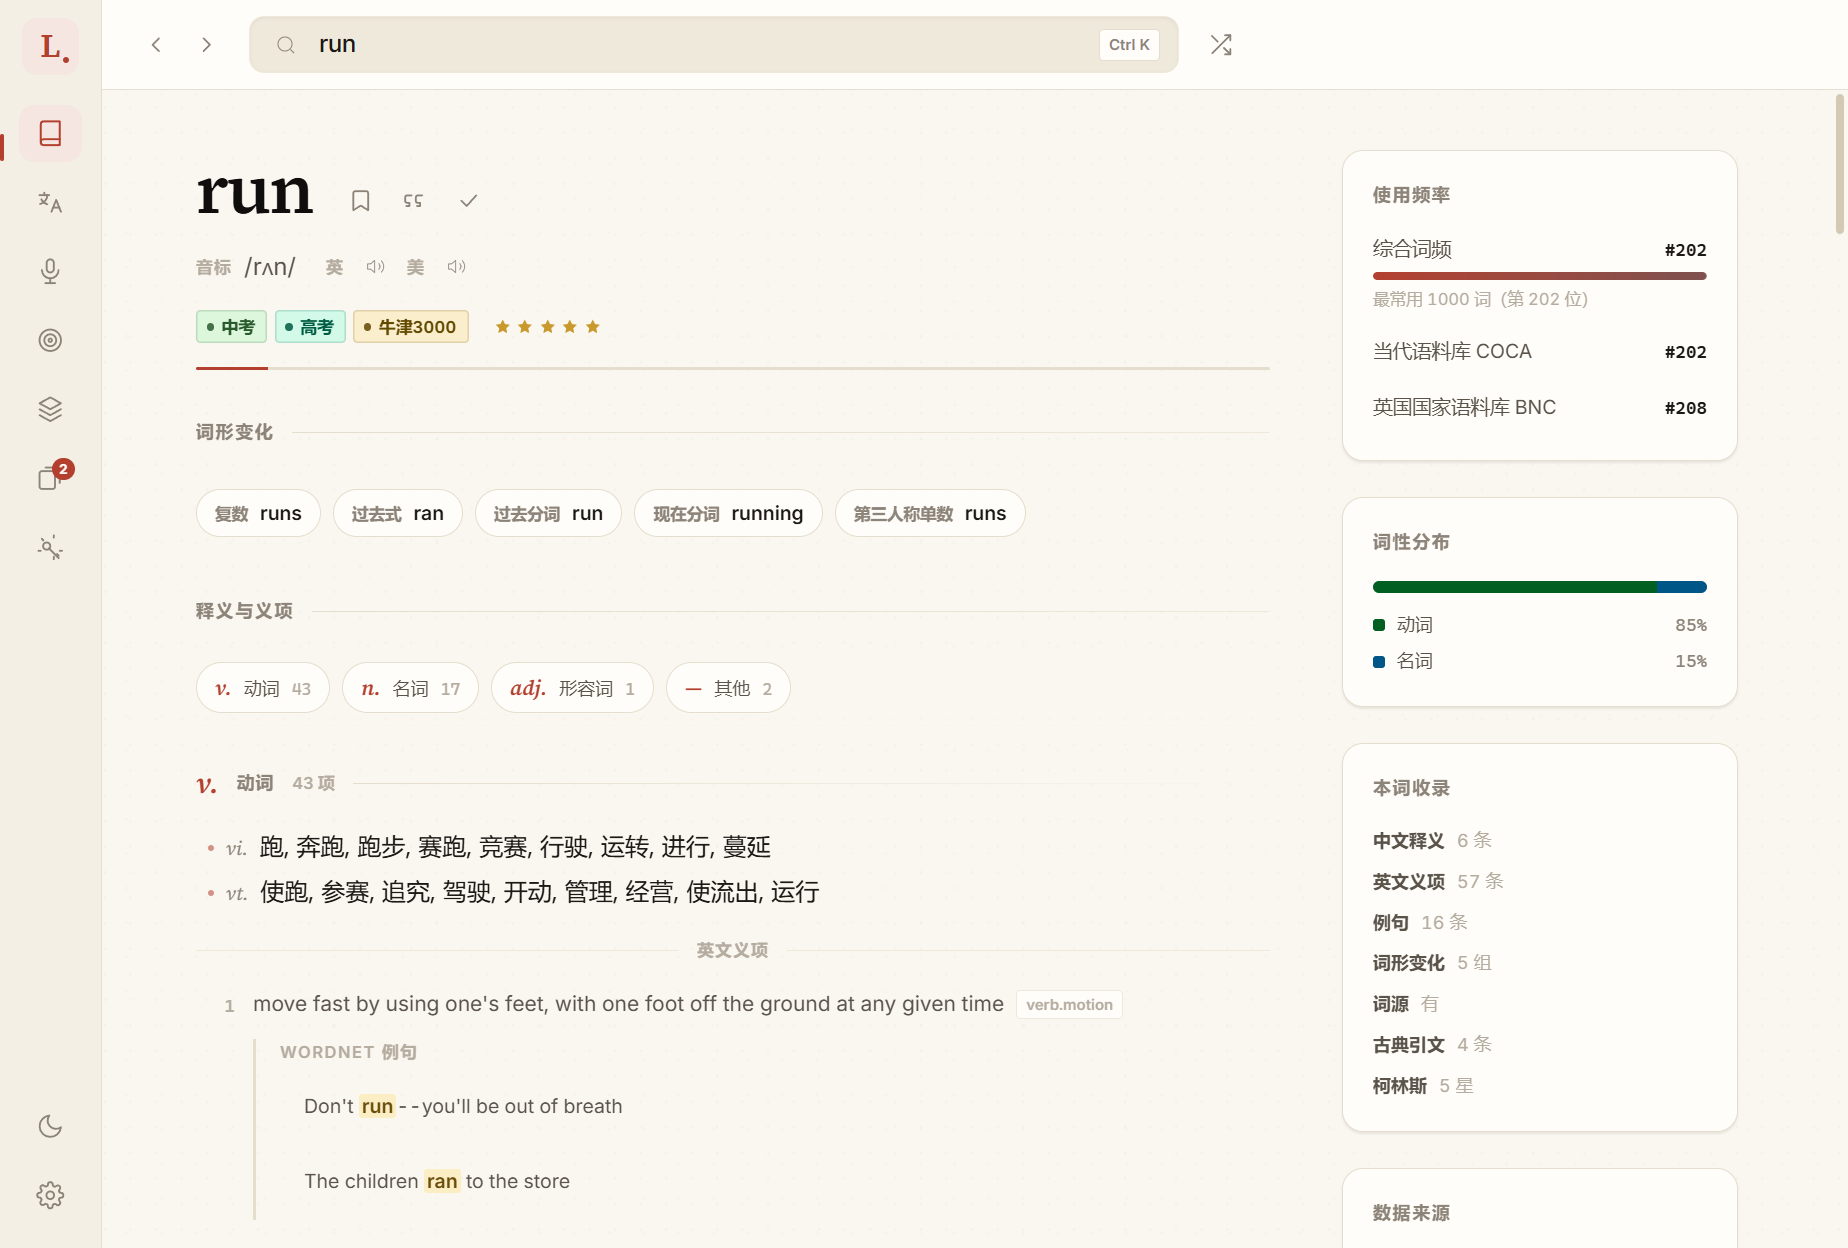Click the page vertical scrollbar
The width and height of the screenshot is (1848, 1248).
click(x=1840, y=164)
